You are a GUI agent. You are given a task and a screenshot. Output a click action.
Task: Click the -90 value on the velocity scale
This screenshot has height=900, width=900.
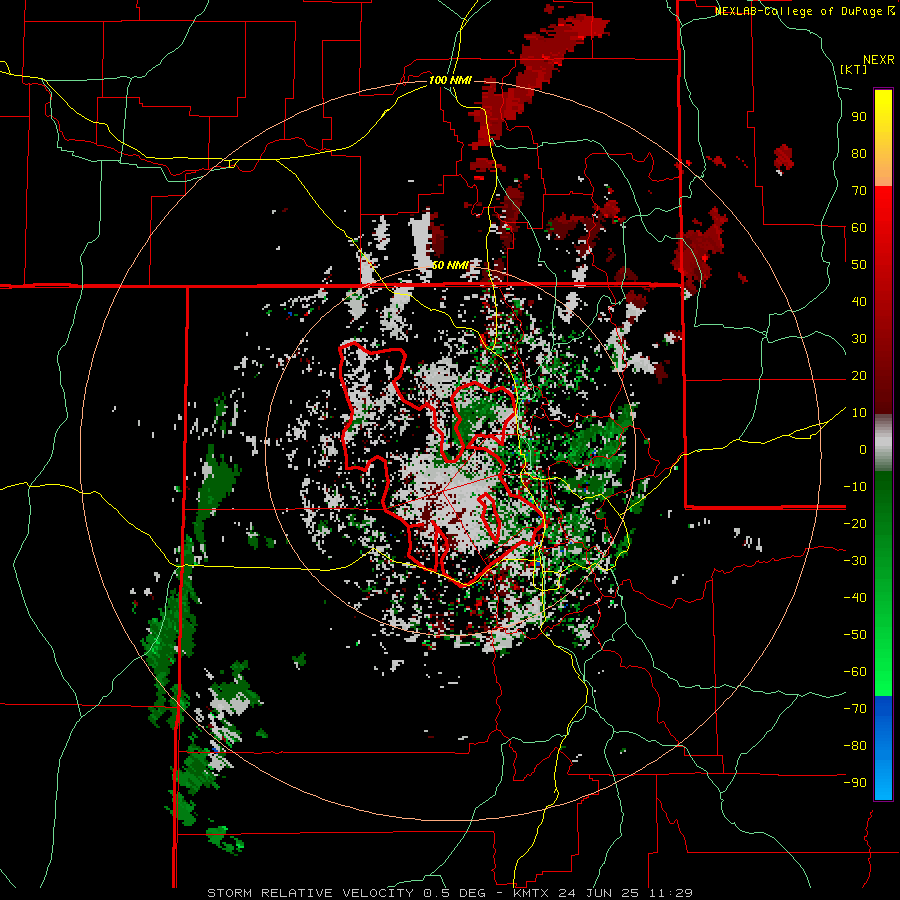coord(855,783)
